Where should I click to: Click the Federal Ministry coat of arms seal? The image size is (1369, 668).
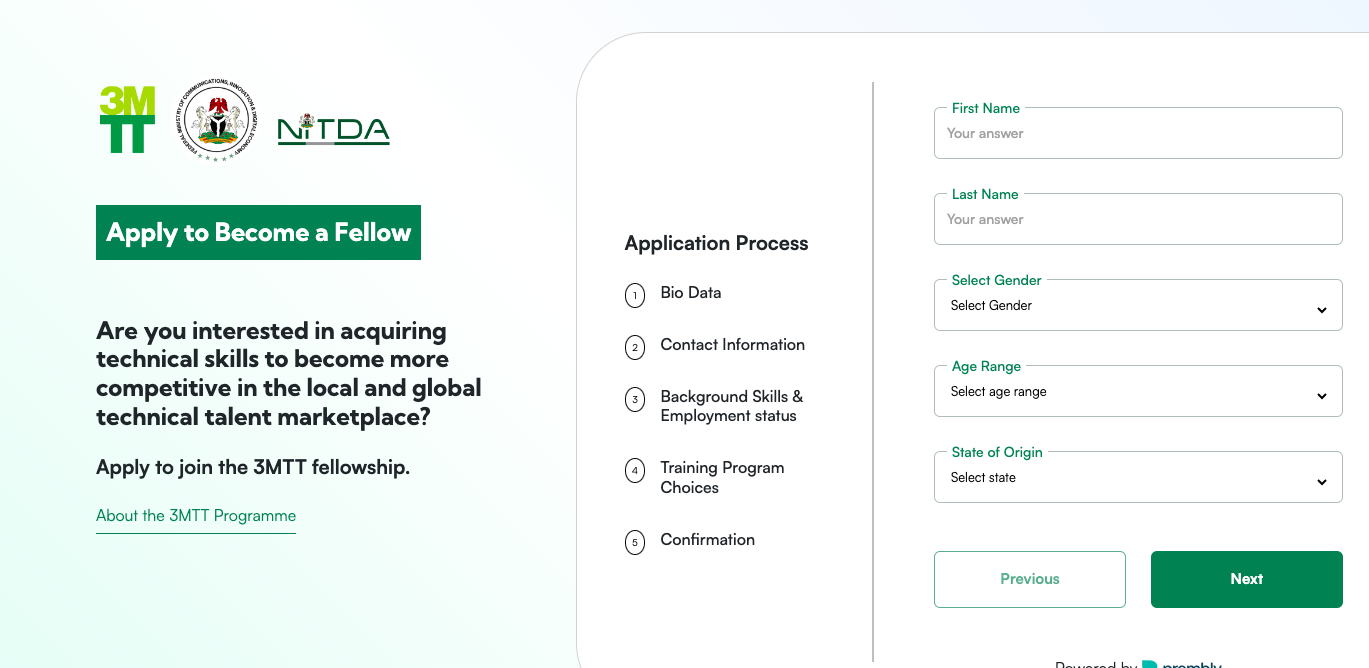(x=217, y=121)
